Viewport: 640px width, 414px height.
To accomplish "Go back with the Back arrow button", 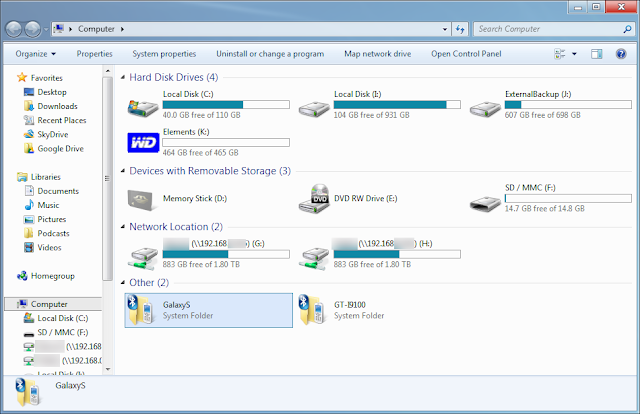I will point(13,29).
